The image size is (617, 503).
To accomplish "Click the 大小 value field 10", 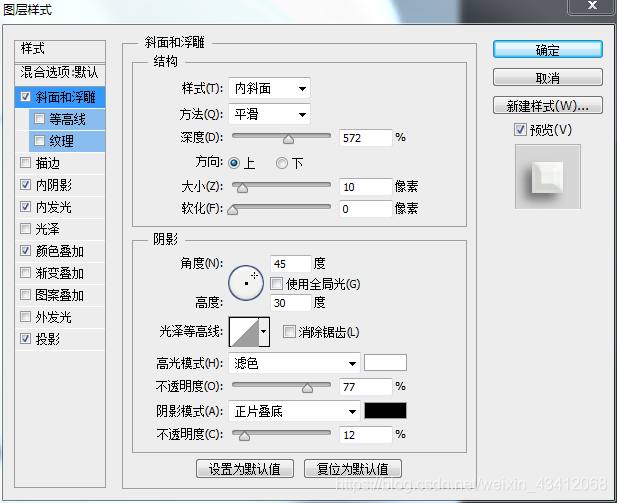I will [x=366, y=187].
